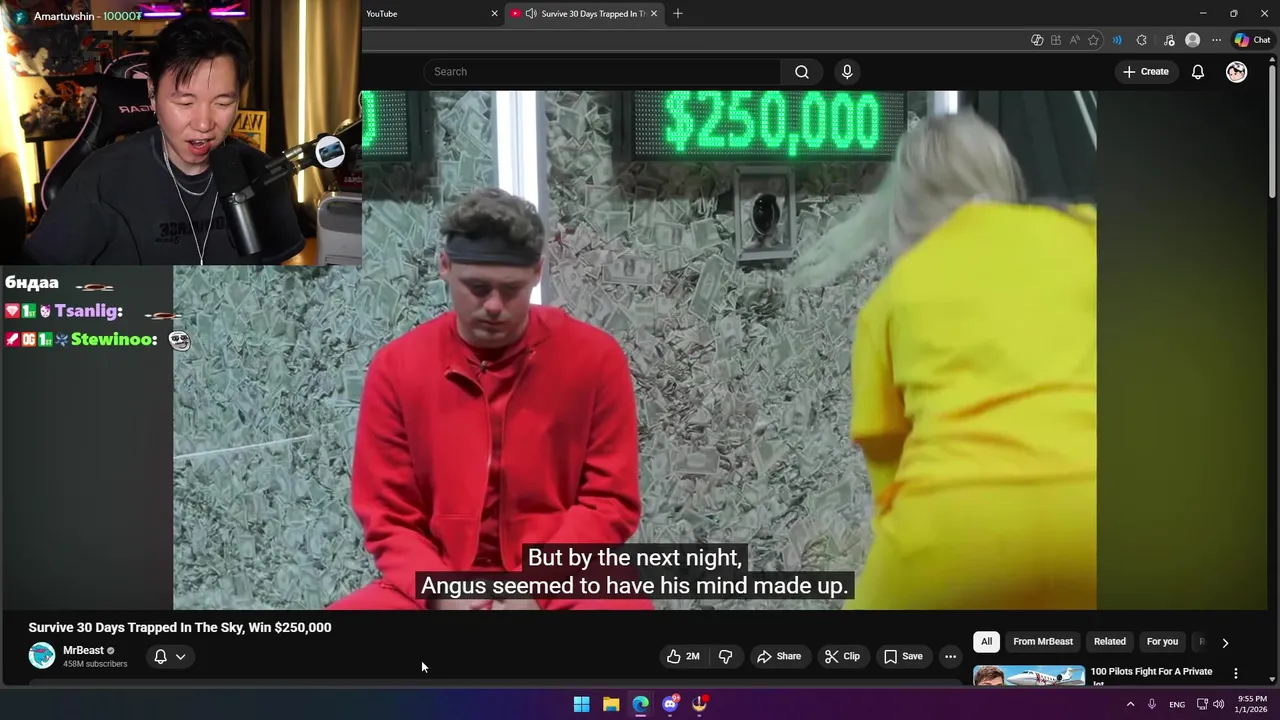1280x720 pixels.
Task: Share the MrBeast video
Action: [x=779, y=656]
